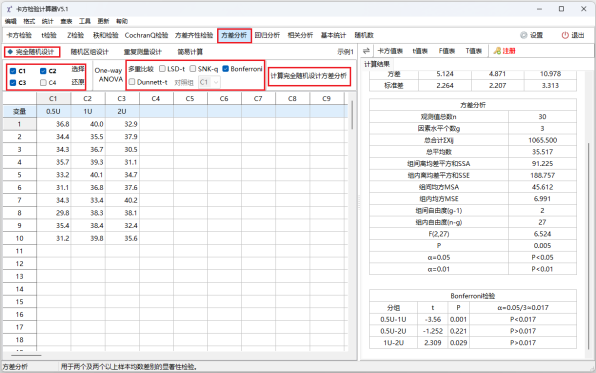Enable the SNK-q comparison checkbox
Screen dimensions: 596x373
(193, 68)
